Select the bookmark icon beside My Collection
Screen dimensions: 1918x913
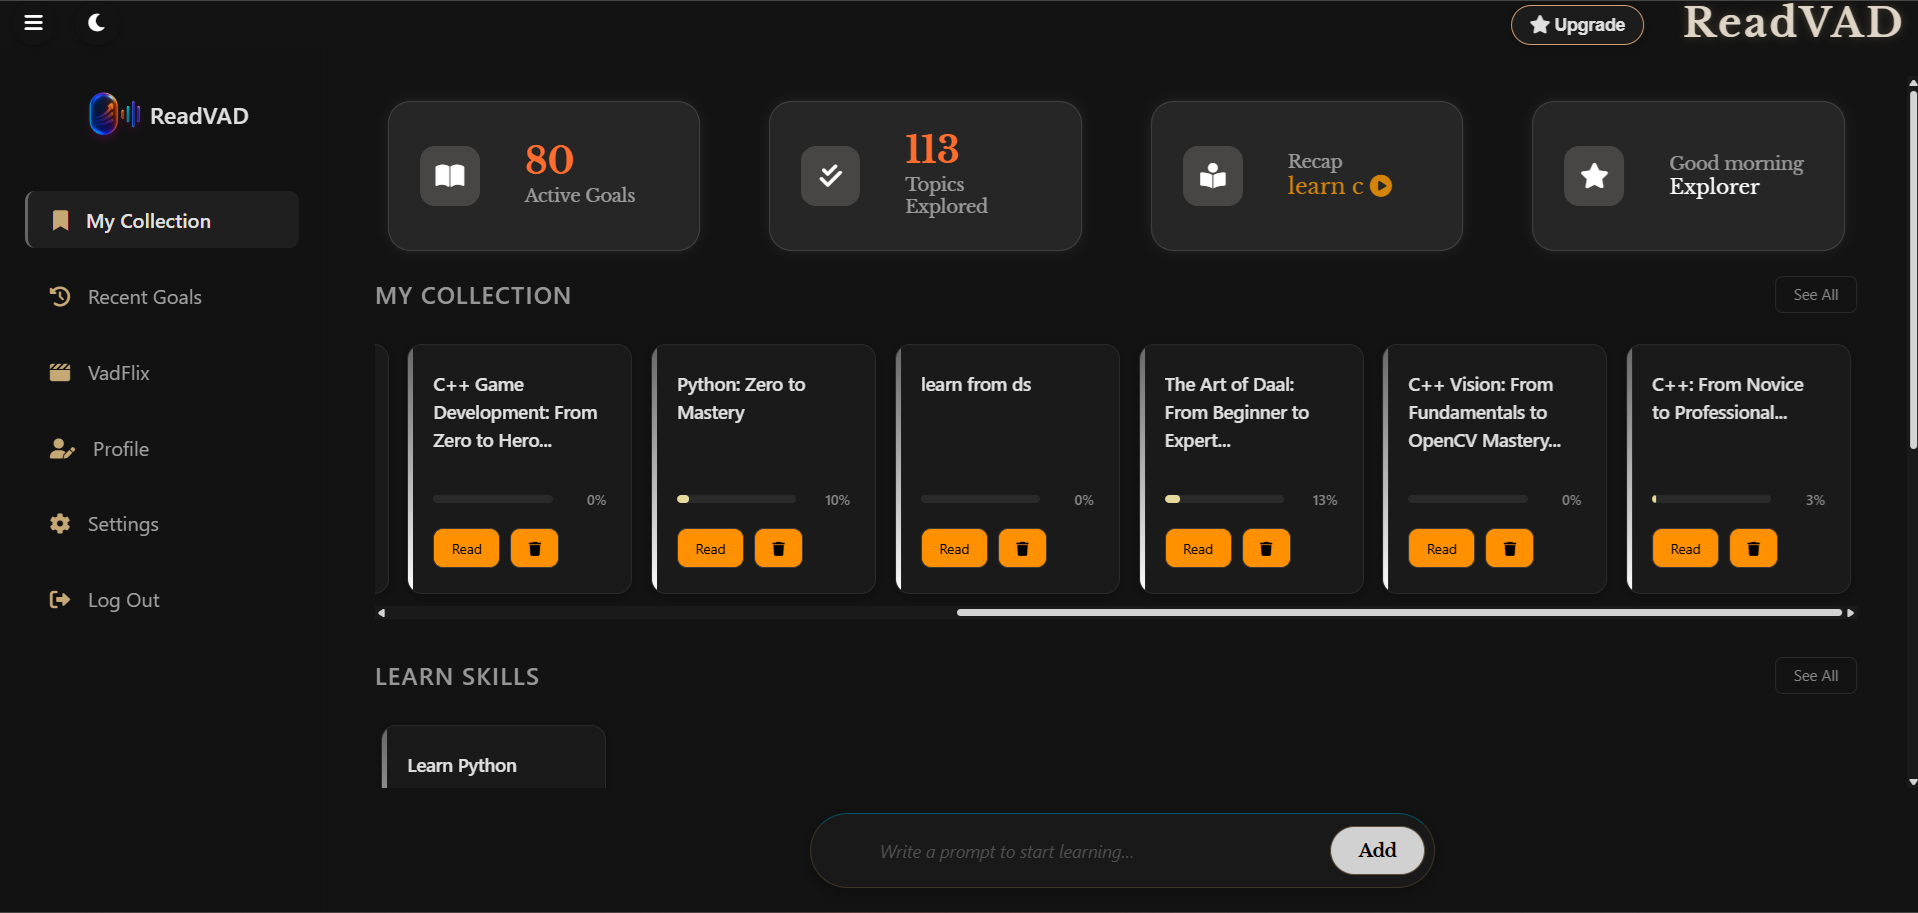(x=60, y=220)
